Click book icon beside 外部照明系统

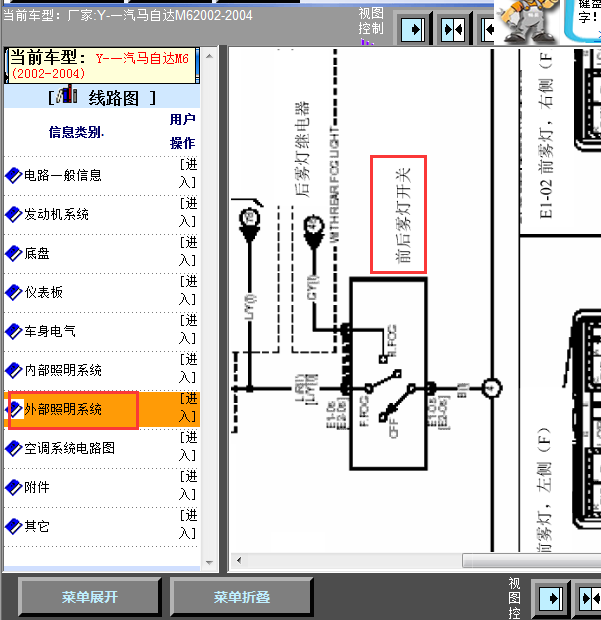(15, 409)
